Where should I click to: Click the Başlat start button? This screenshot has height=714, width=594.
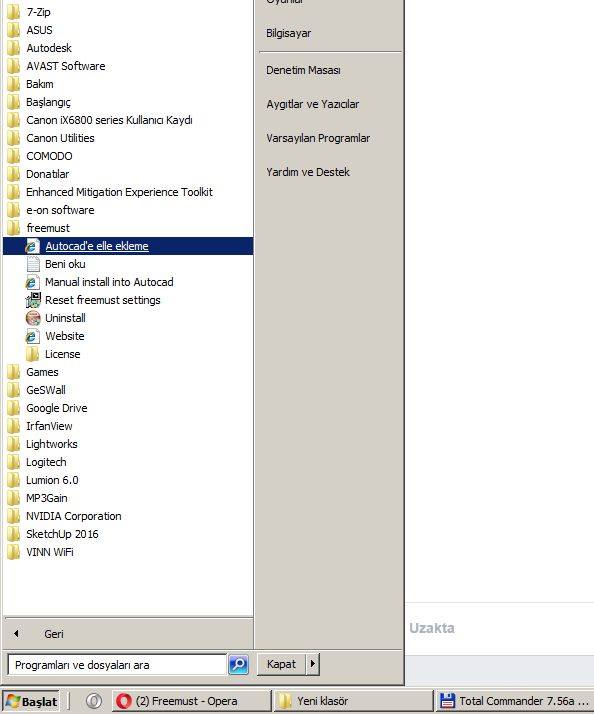tap(31, 701)
